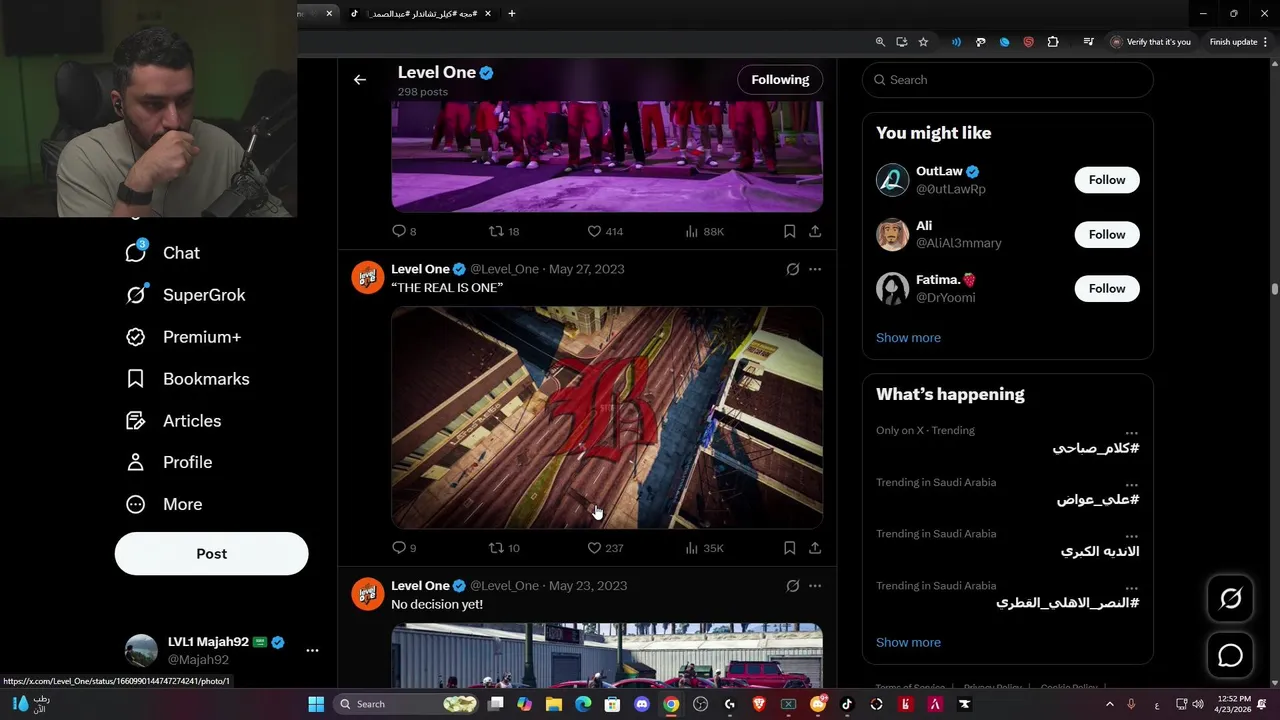Open a new browser tab with plus
1280x720 pixels.
click(x=512, y=14)
